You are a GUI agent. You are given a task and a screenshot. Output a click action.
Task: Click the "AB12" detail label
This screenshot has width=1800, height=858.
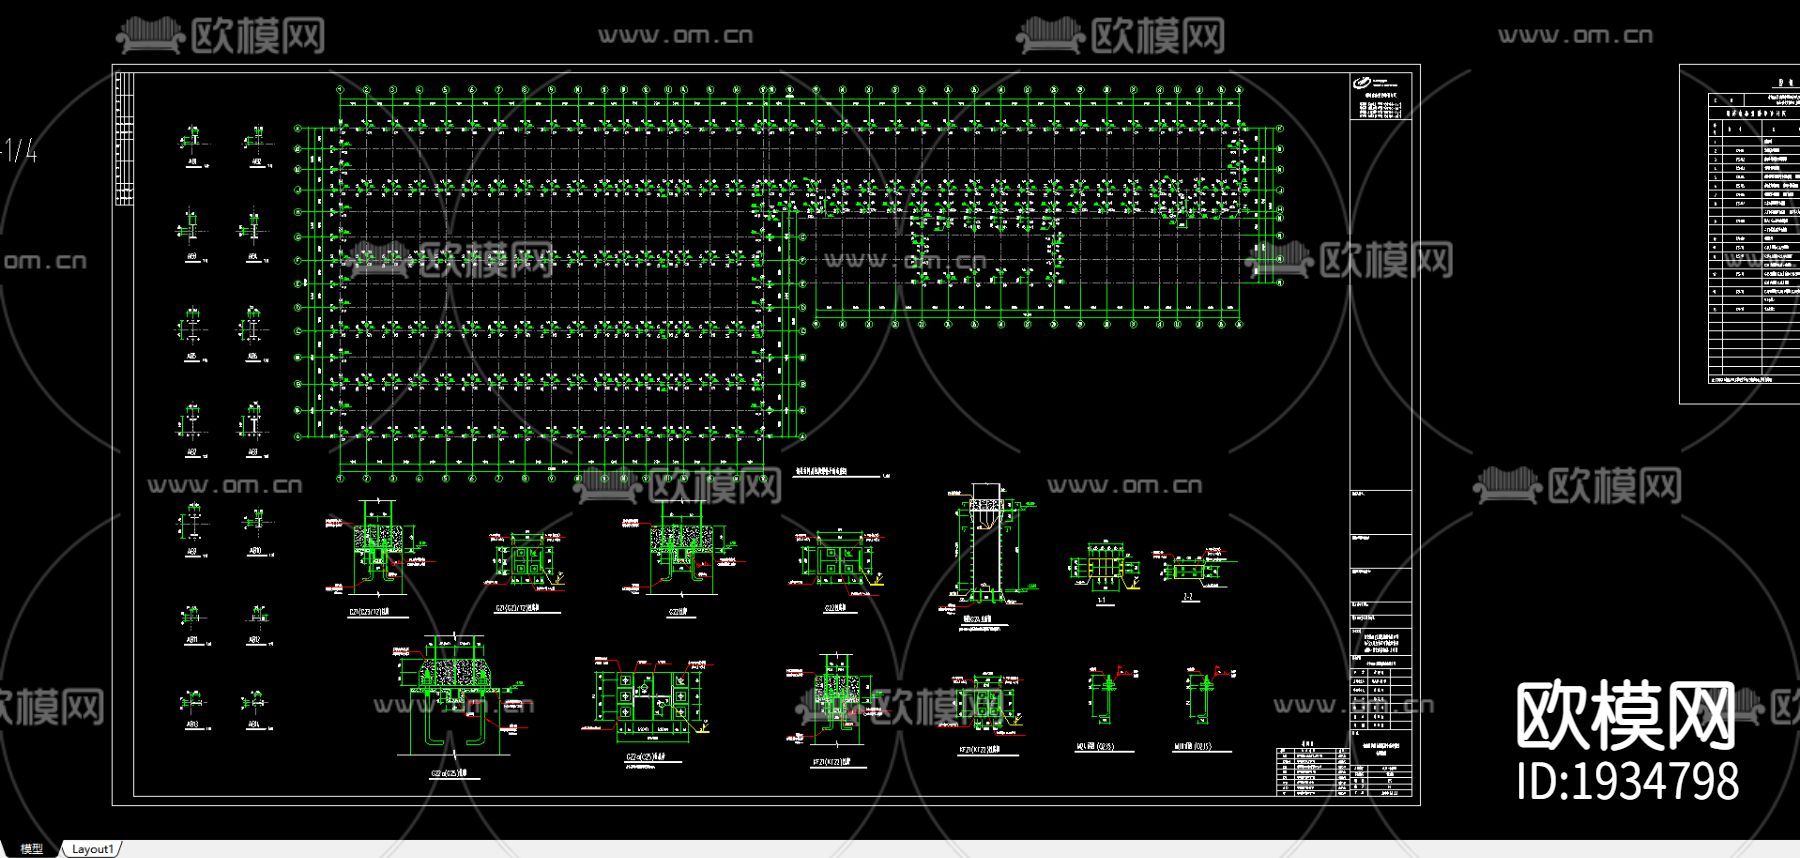click(255, 639)
